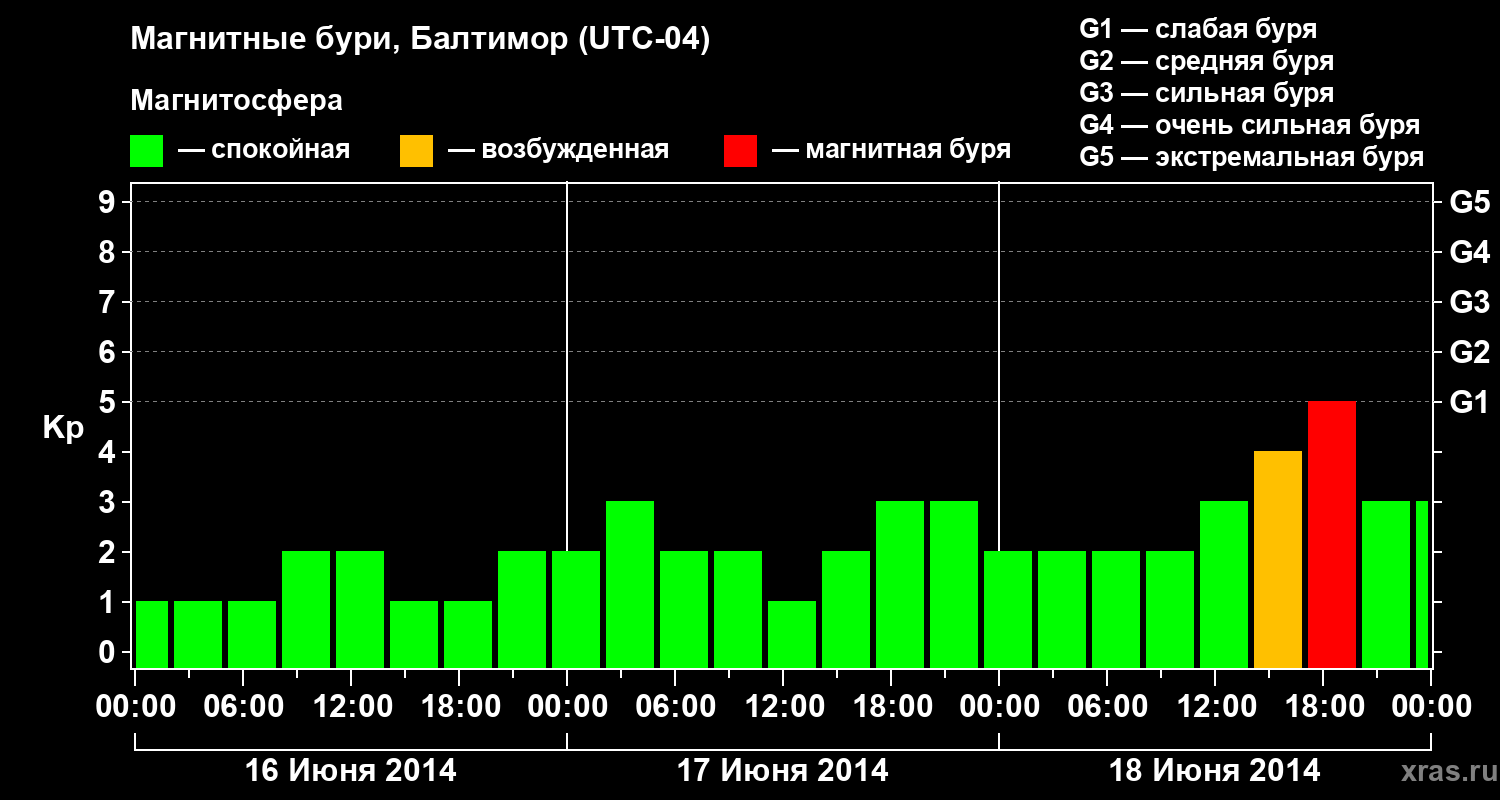
Task: Select the only Kp 1 bar on 17 June
Action: coord(792,635)
